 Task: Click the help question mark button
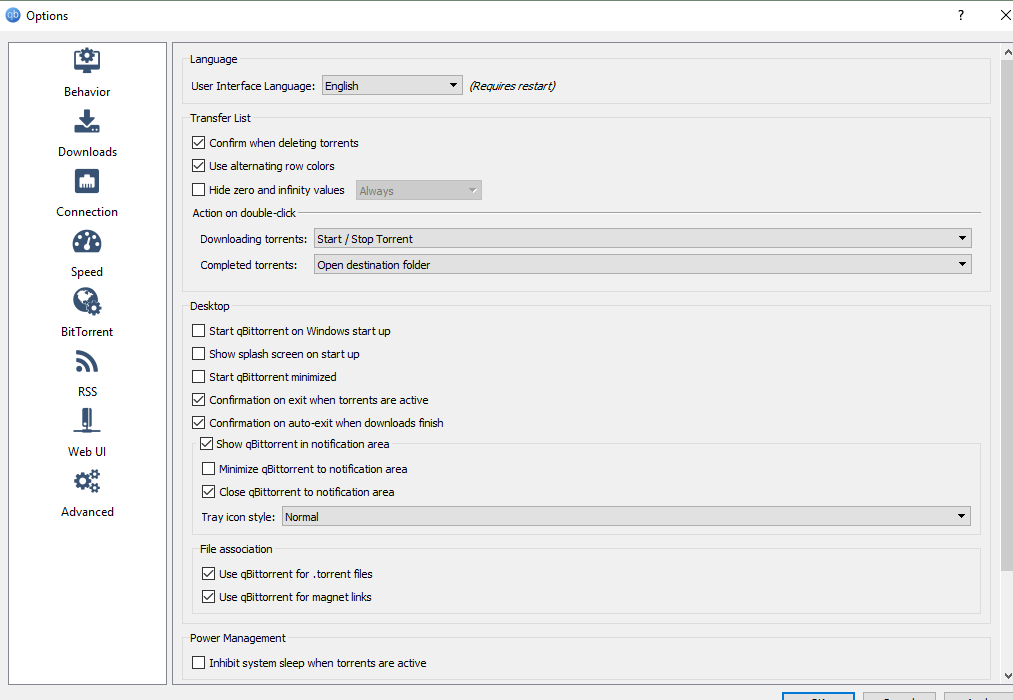961,15
